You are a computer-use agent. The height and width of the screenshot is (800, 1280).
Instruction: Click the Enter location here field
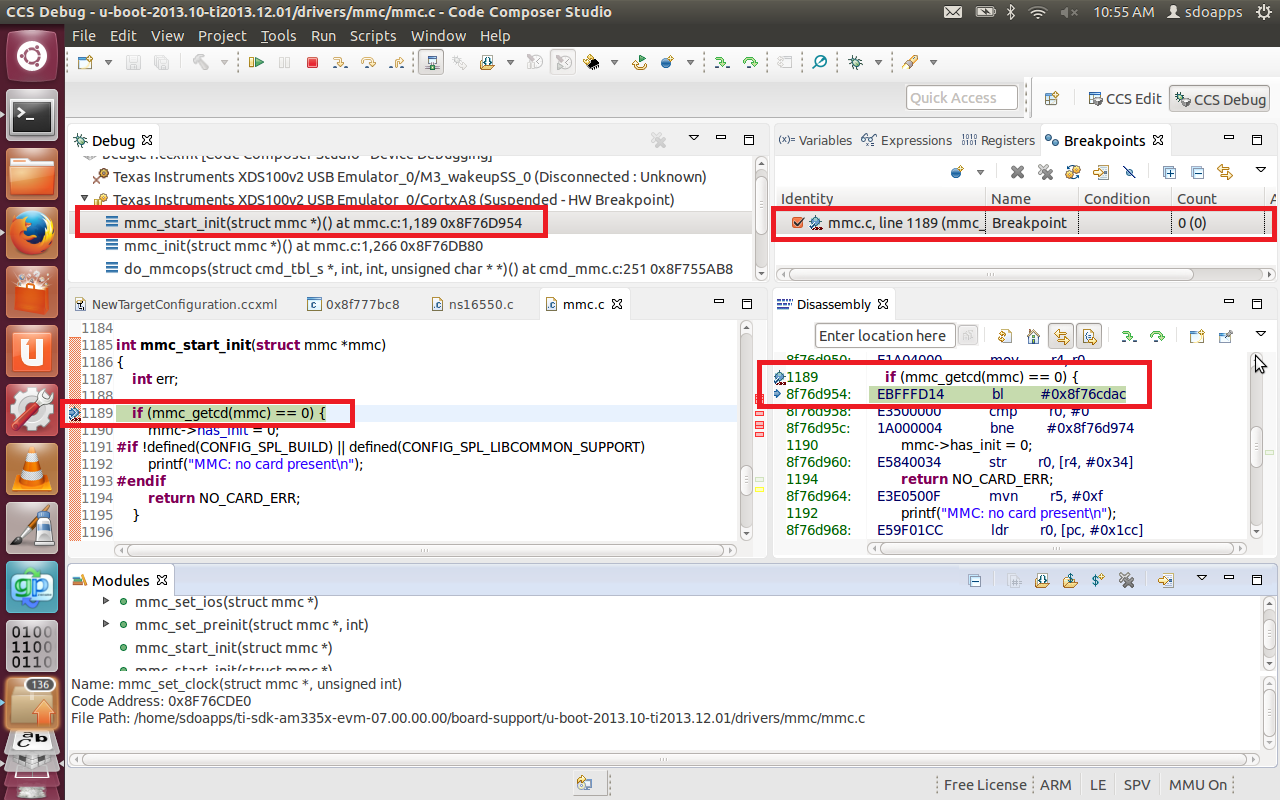[883, 336]
